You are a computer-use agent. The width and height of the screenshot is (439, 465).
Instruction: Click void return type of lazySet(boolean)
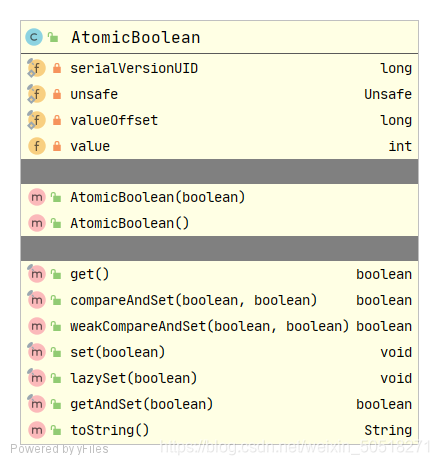396,378
